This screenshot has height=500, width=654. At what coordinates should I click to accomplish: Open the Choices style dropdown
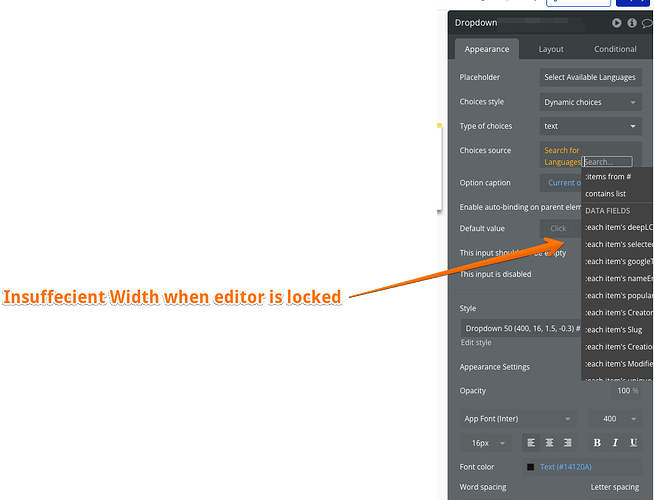(x=591, y=102)
